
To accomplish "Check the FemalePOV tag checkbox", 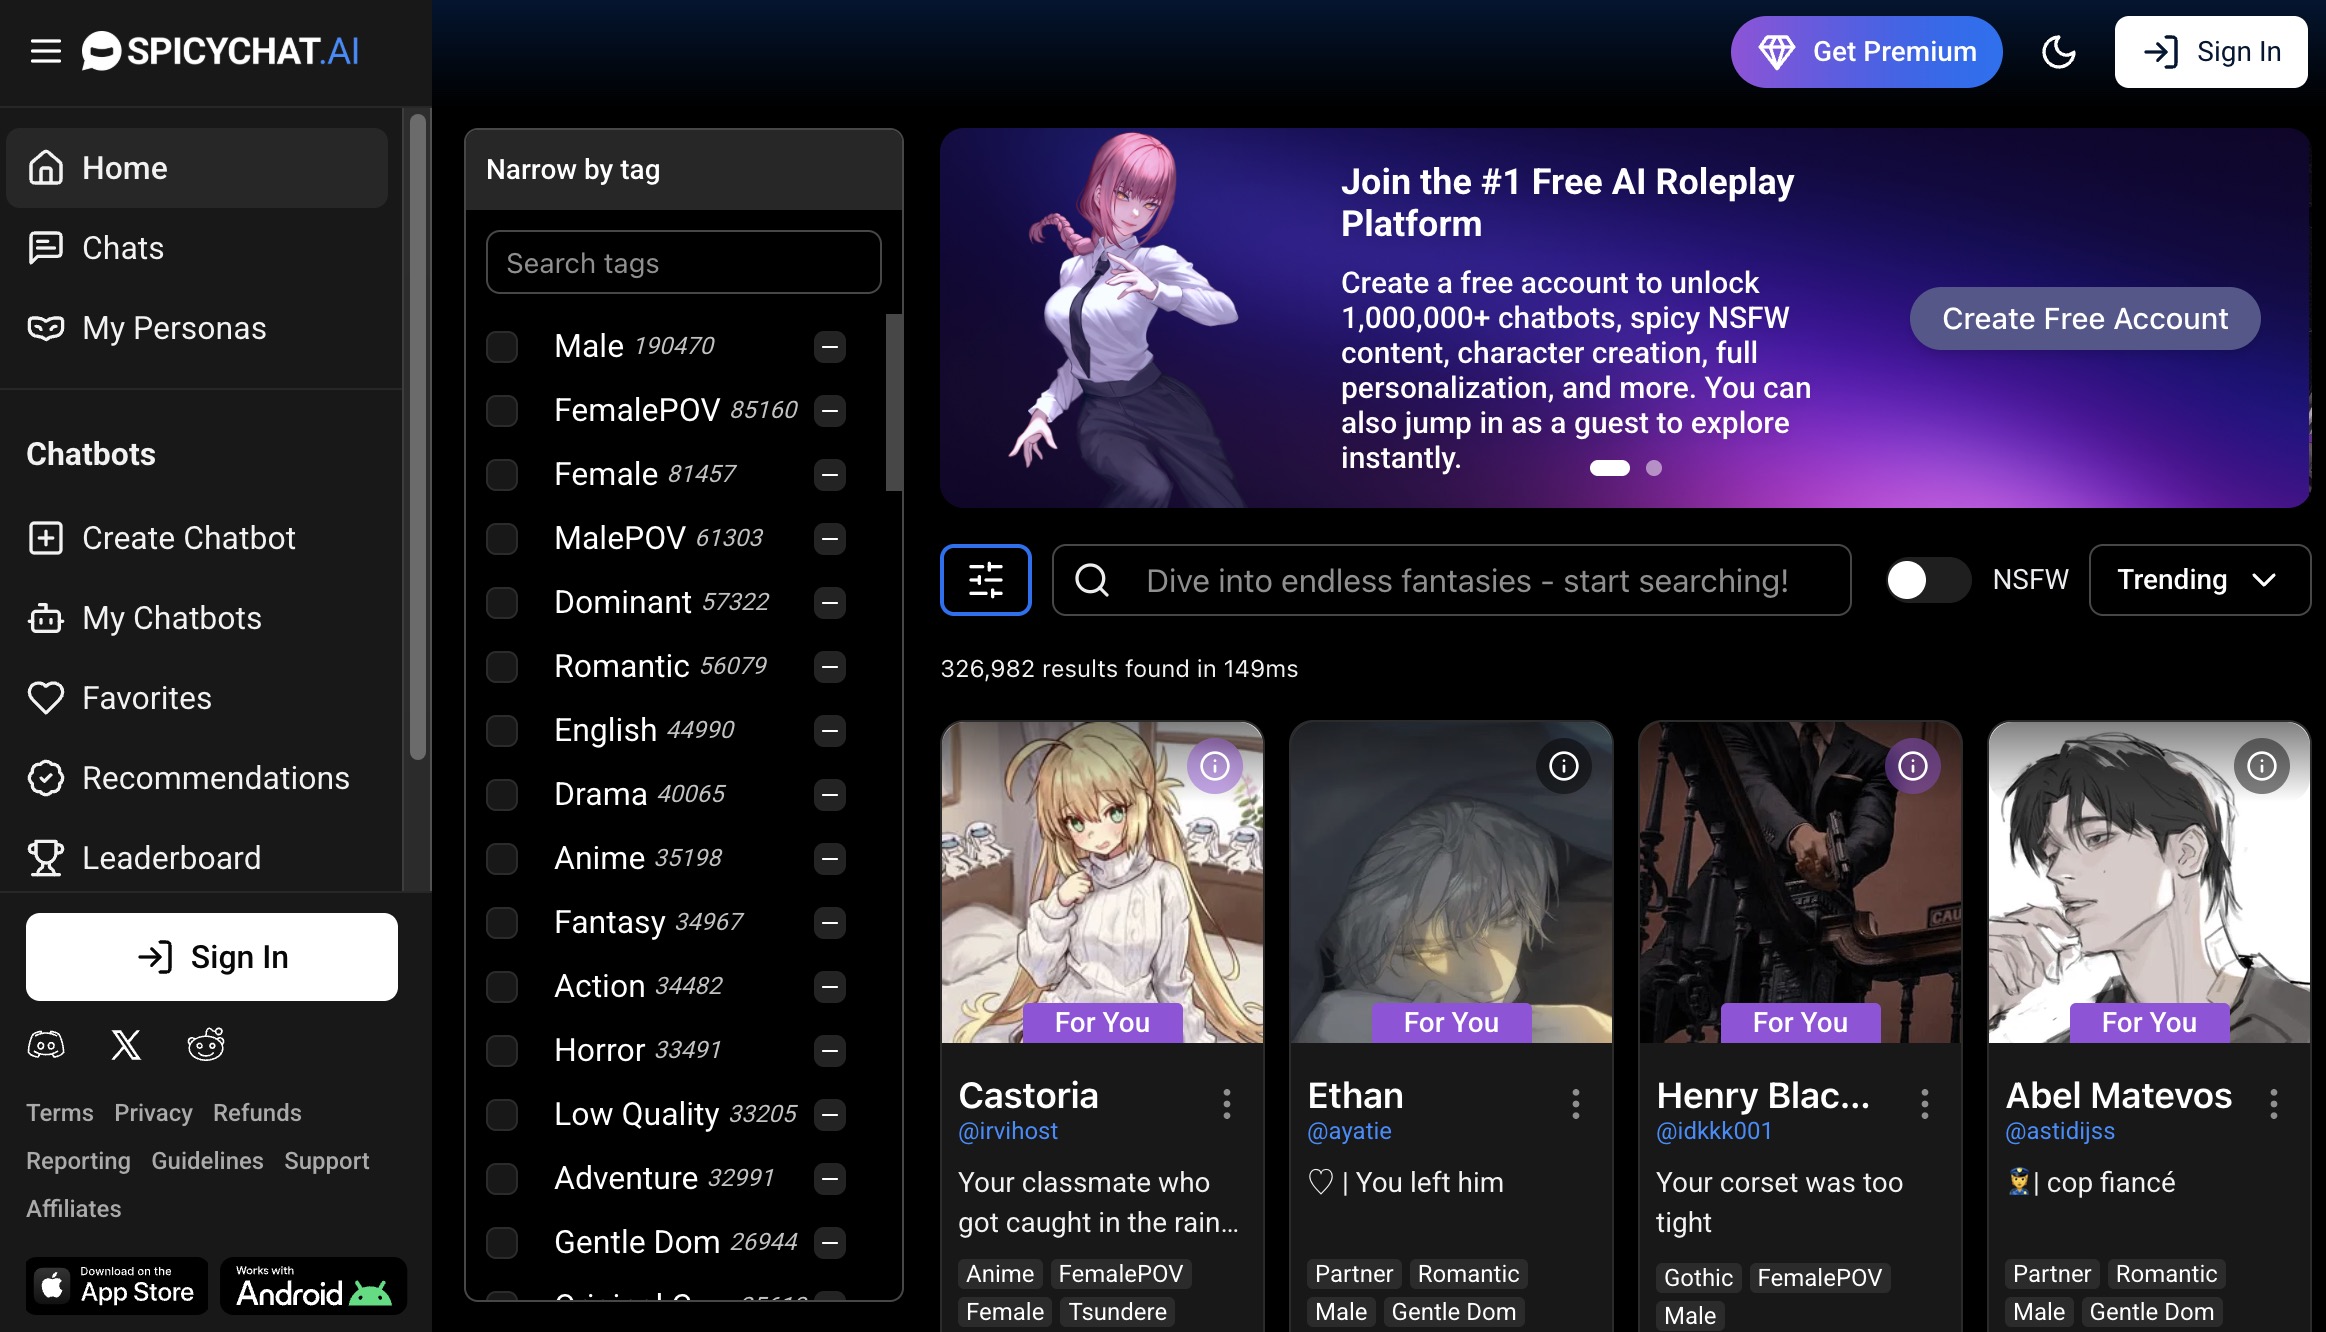I will point(502,410).
